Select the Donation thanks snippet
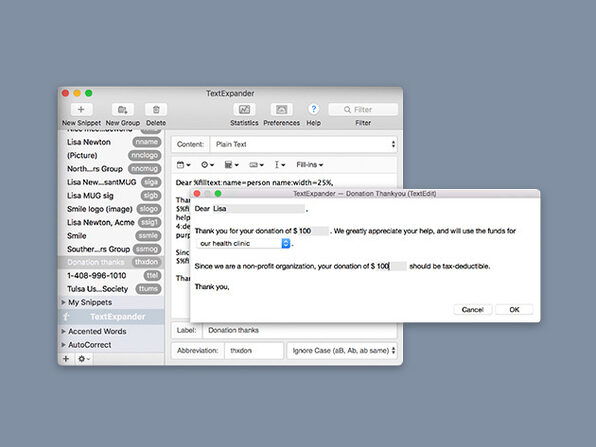Screen dimensions: 596x447 [x=111, y=262]
